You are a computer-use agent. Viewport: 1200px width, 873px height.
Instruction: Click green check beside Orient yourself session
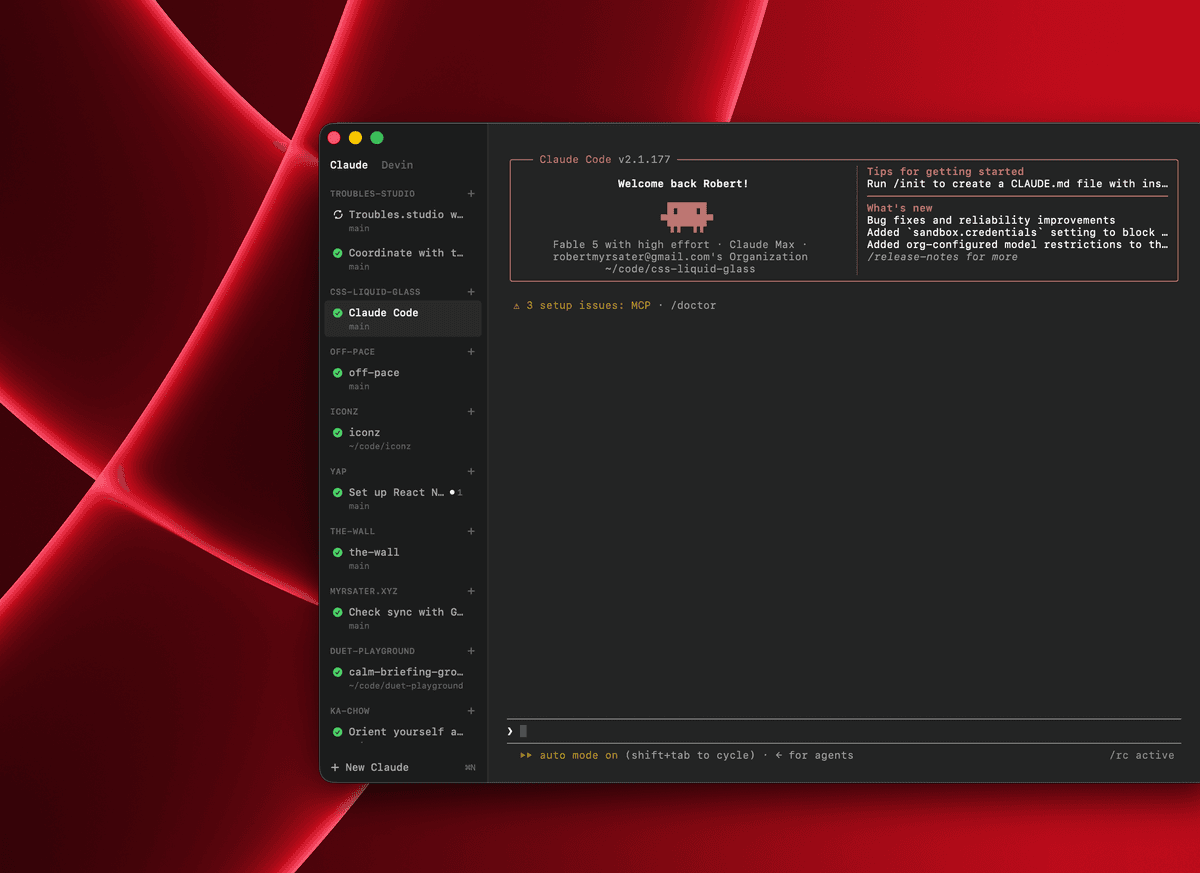tap(338, 732)
